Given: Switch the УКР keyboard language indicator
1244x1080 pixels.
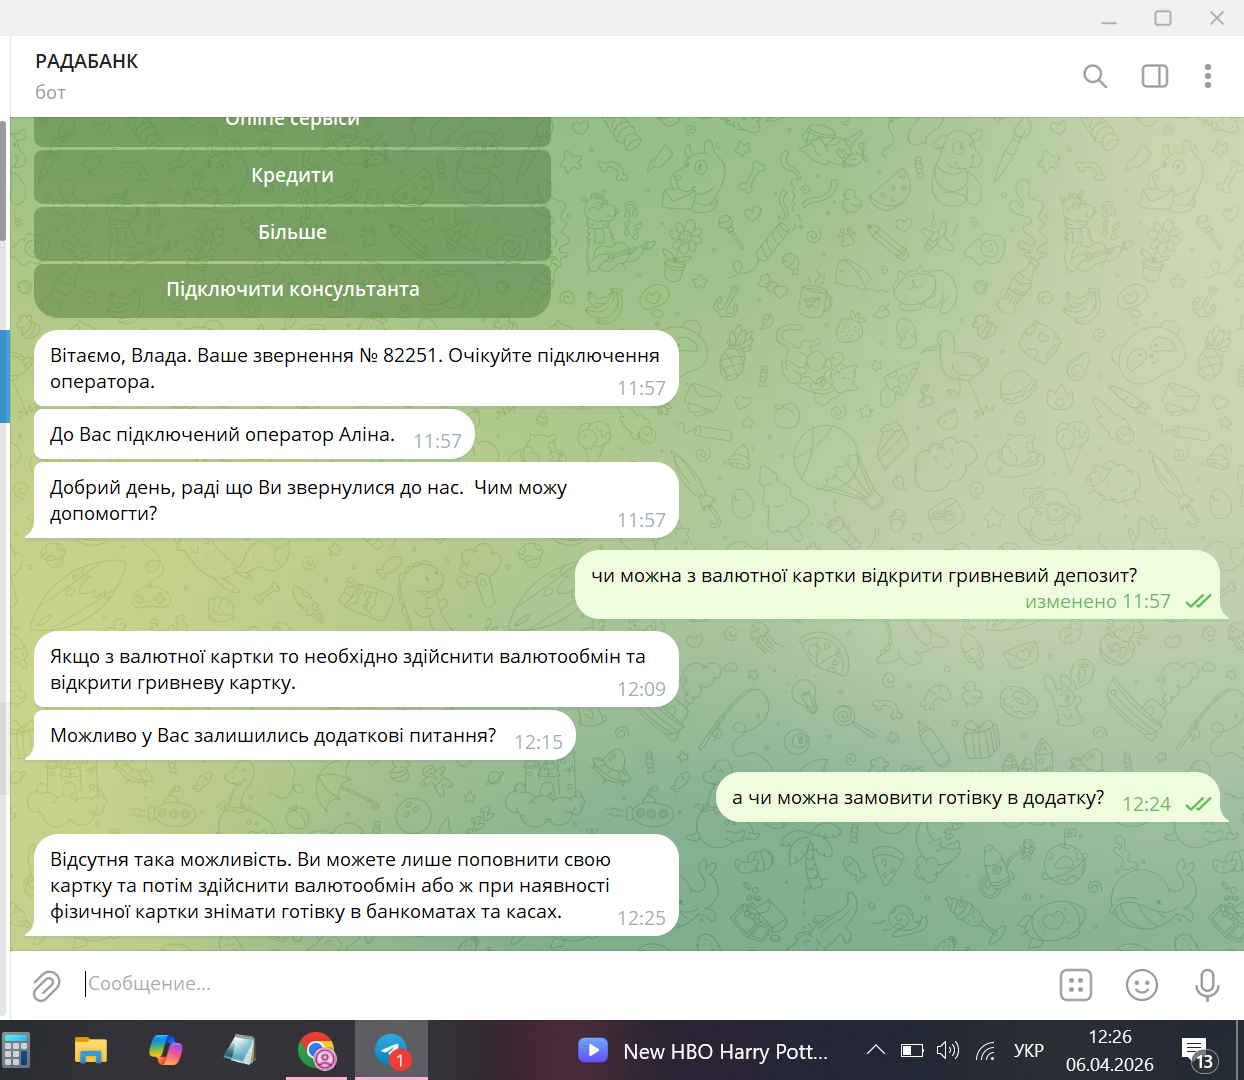Looking at the screenshot, I should tap(1029, 1051).
